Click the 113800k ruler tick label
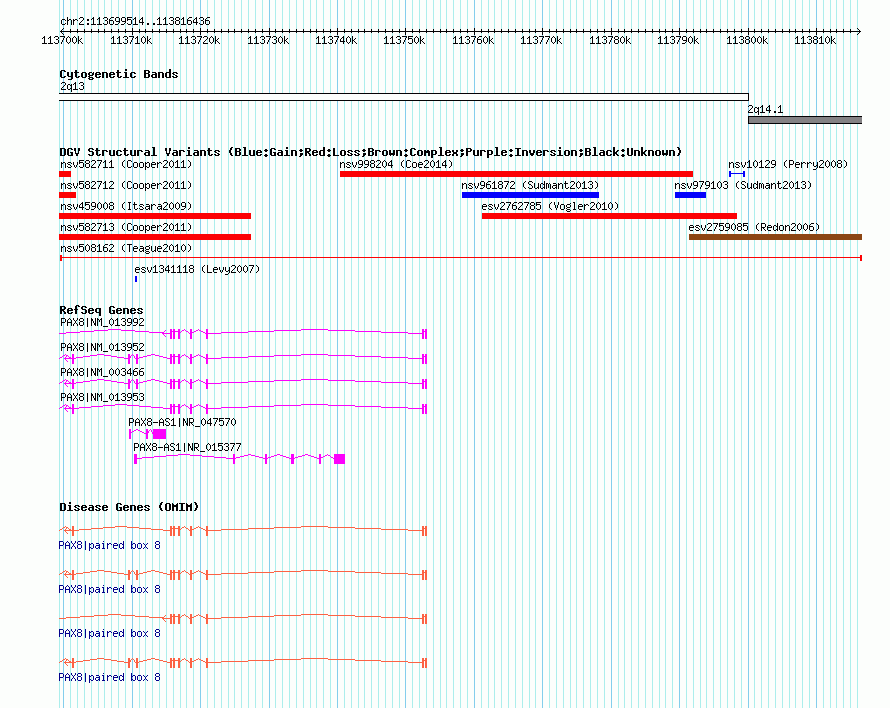The image size is (890, 708). click(746, 40)
